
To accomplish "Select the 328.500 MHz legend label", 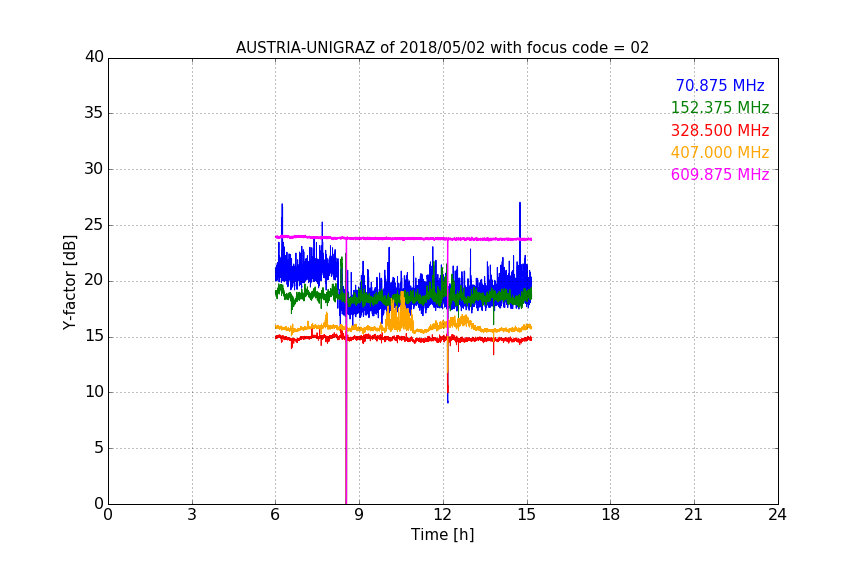I will click(720, 130).
